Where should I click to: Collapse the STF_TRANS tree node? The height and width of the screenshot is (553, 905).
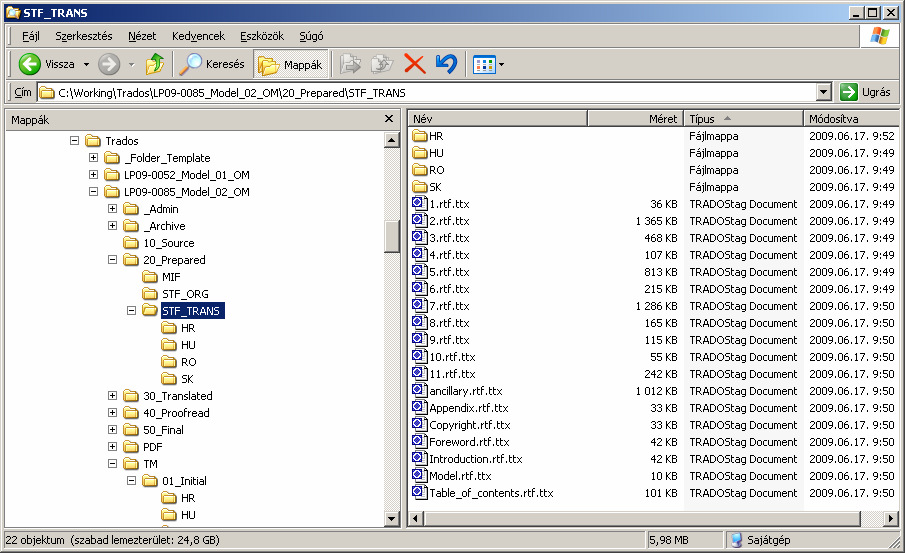pyautogui.click(x=132, y=311)
